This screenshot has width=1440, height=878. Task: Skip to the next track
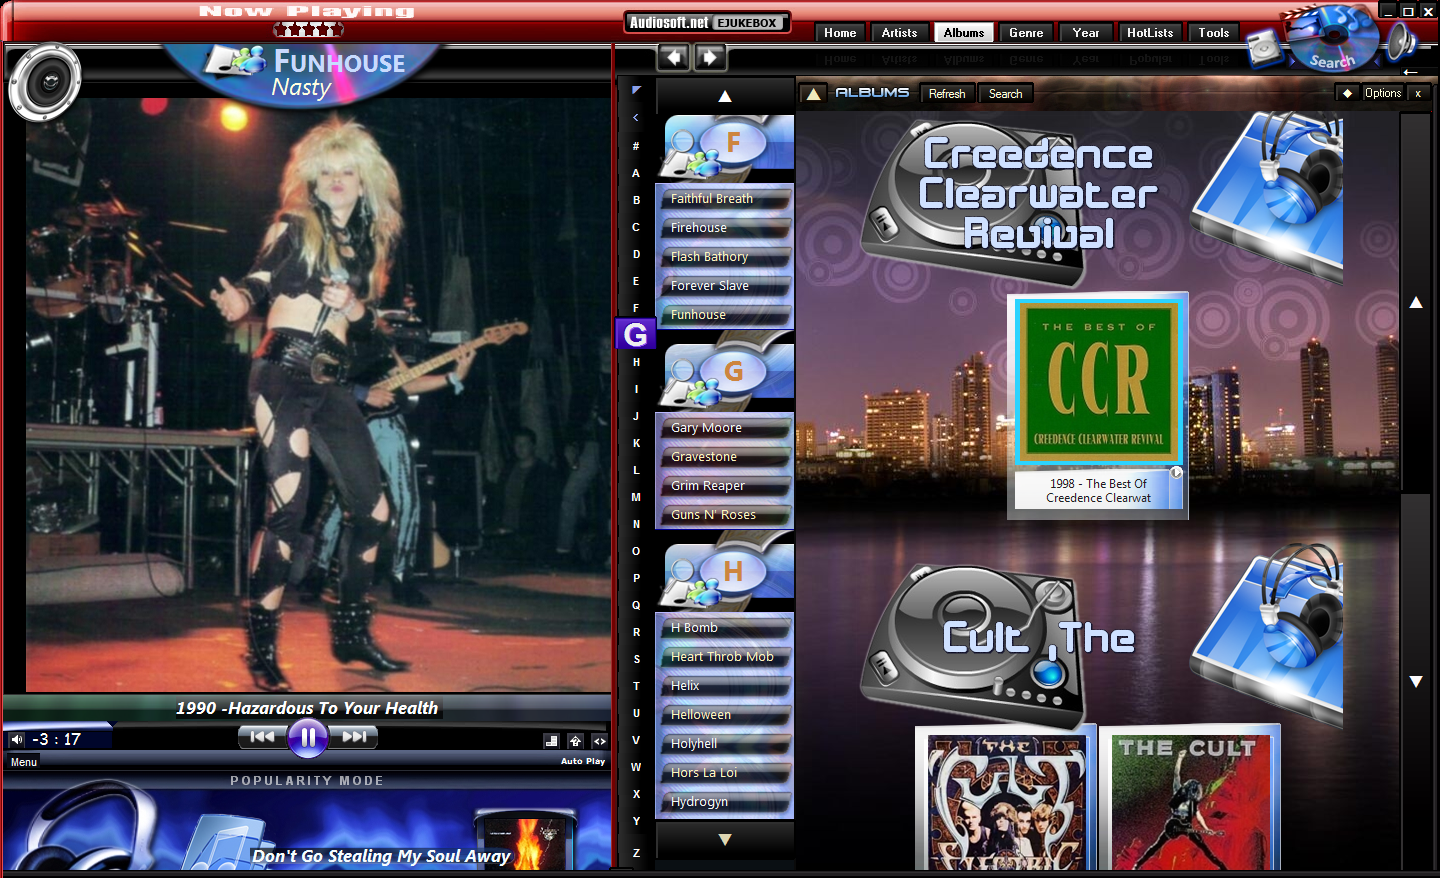point(354,737)
